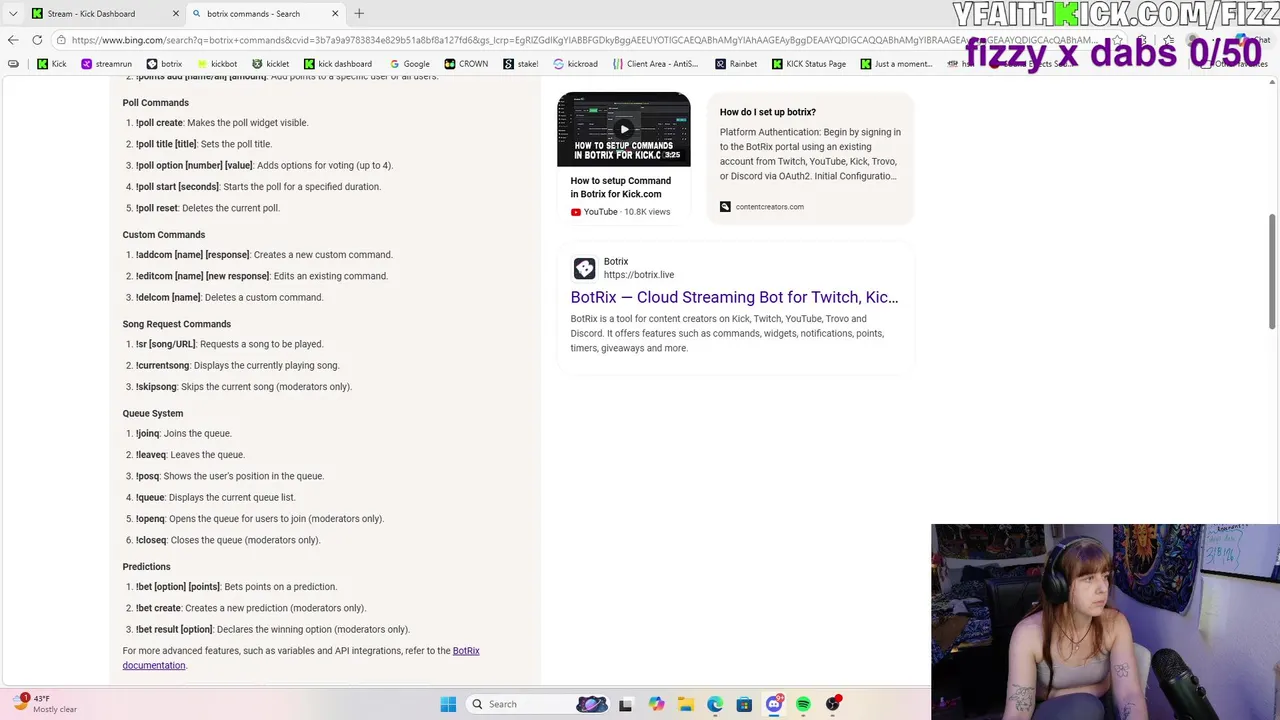
Task: Open the kickbot bookmark
Action: pyautogui.click(x=216, y=64)
